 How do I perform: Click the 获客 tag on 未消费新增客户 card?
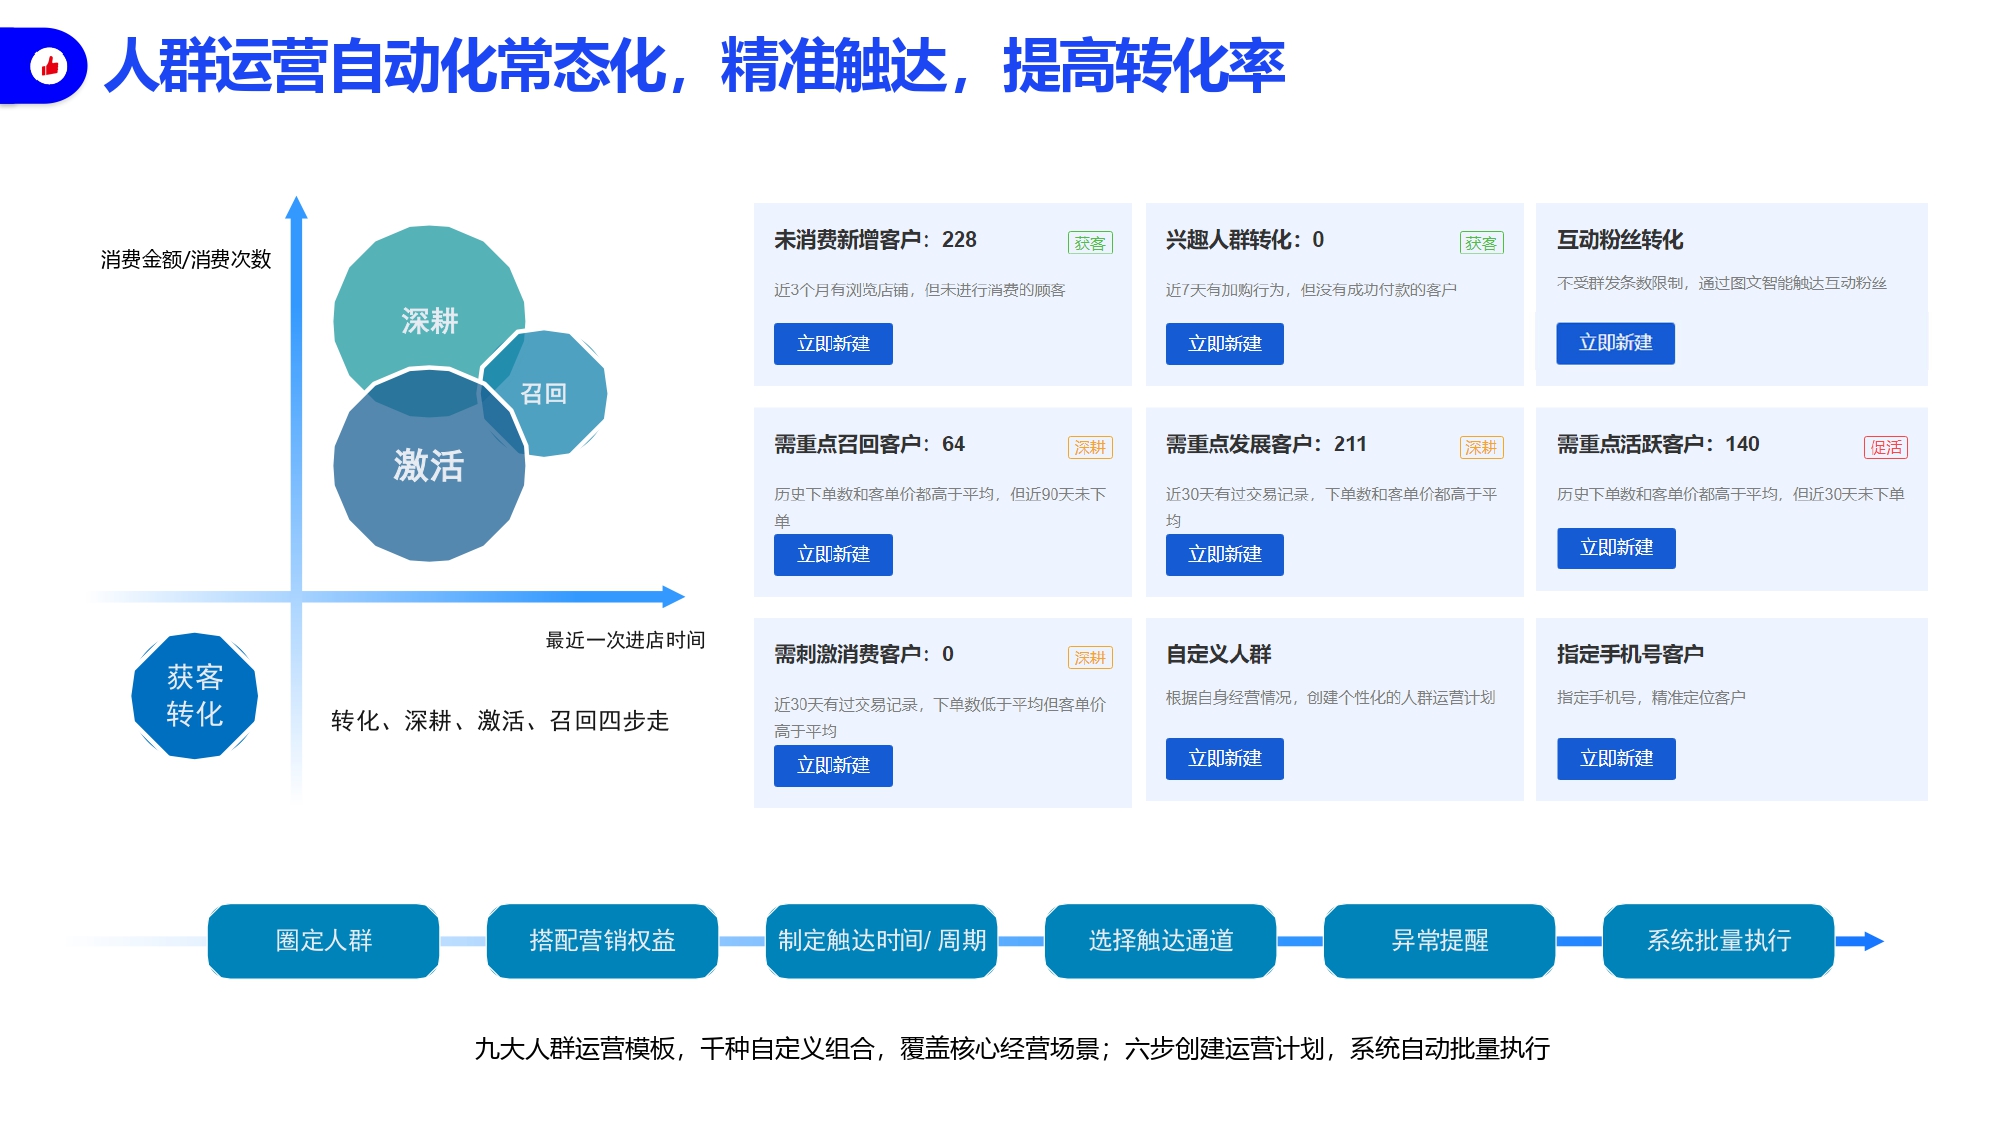click(x=1090, y=243)
